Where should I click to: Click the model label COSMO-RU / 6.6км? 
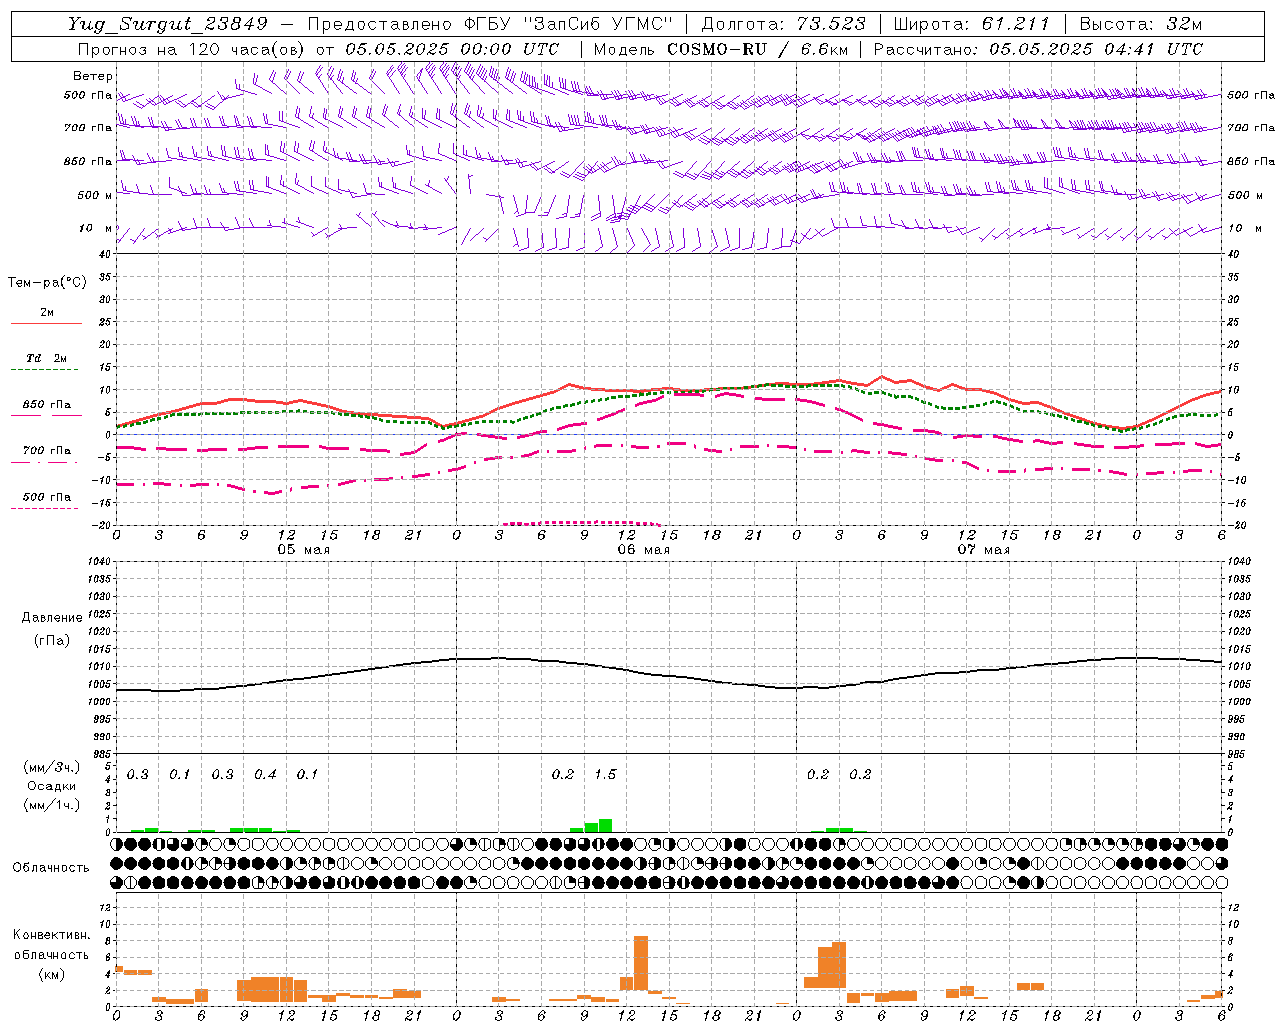click(757, 49)
